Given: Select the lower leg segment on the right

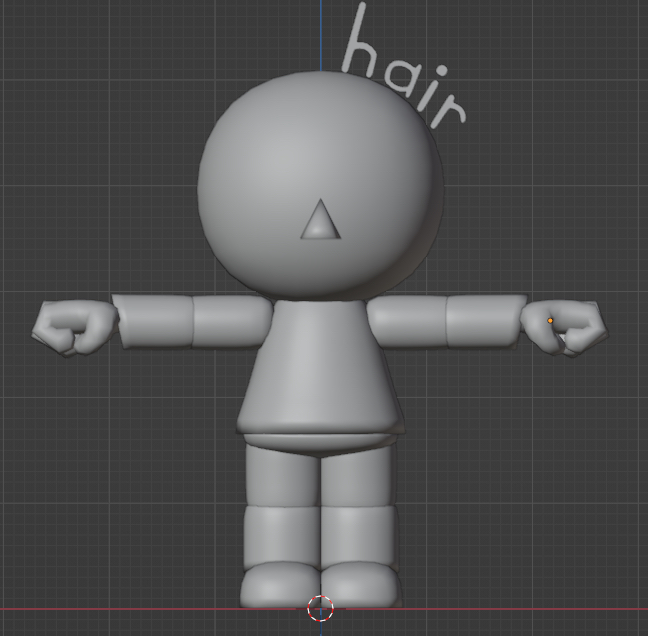Looking at the screenshot, I should pyautogui.click(x=358, y=535).
